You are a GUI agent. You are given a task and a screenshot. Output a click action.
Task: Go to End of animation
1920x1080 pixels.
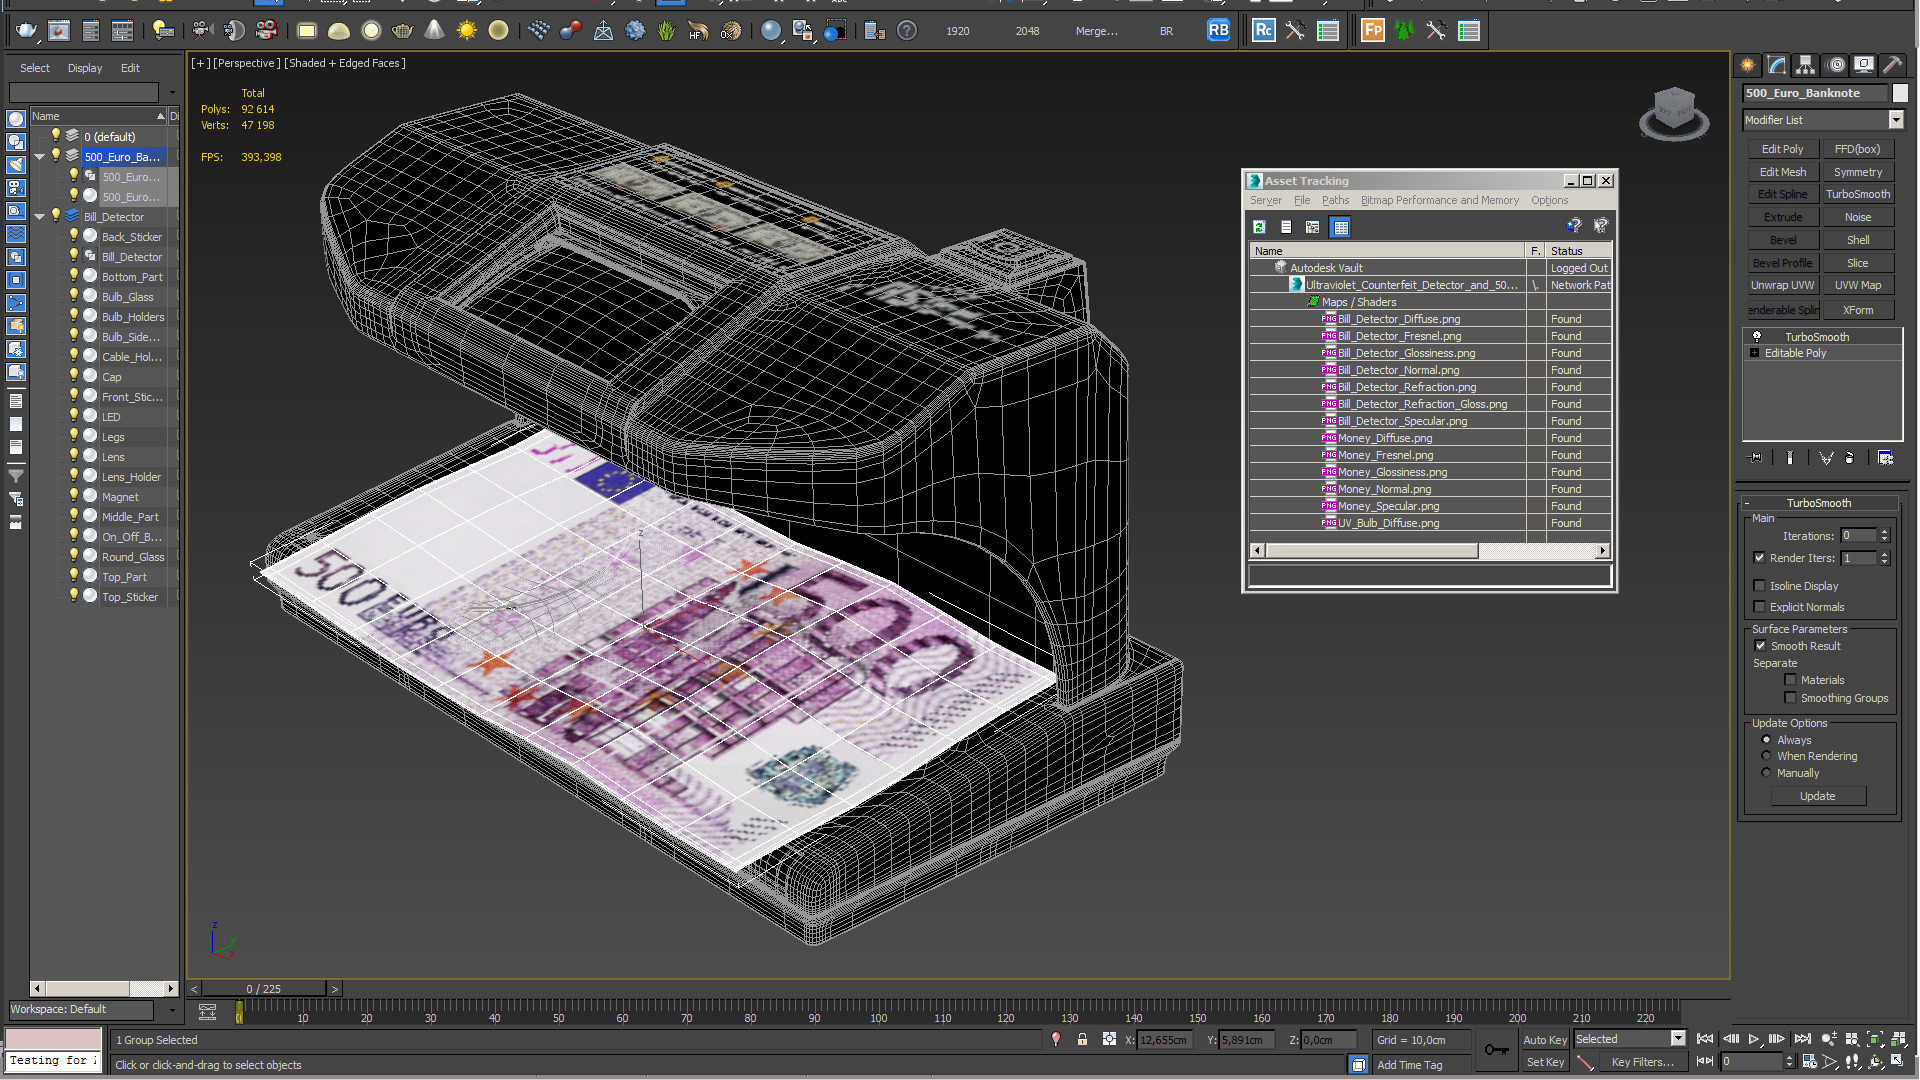click(1802, 1039)
